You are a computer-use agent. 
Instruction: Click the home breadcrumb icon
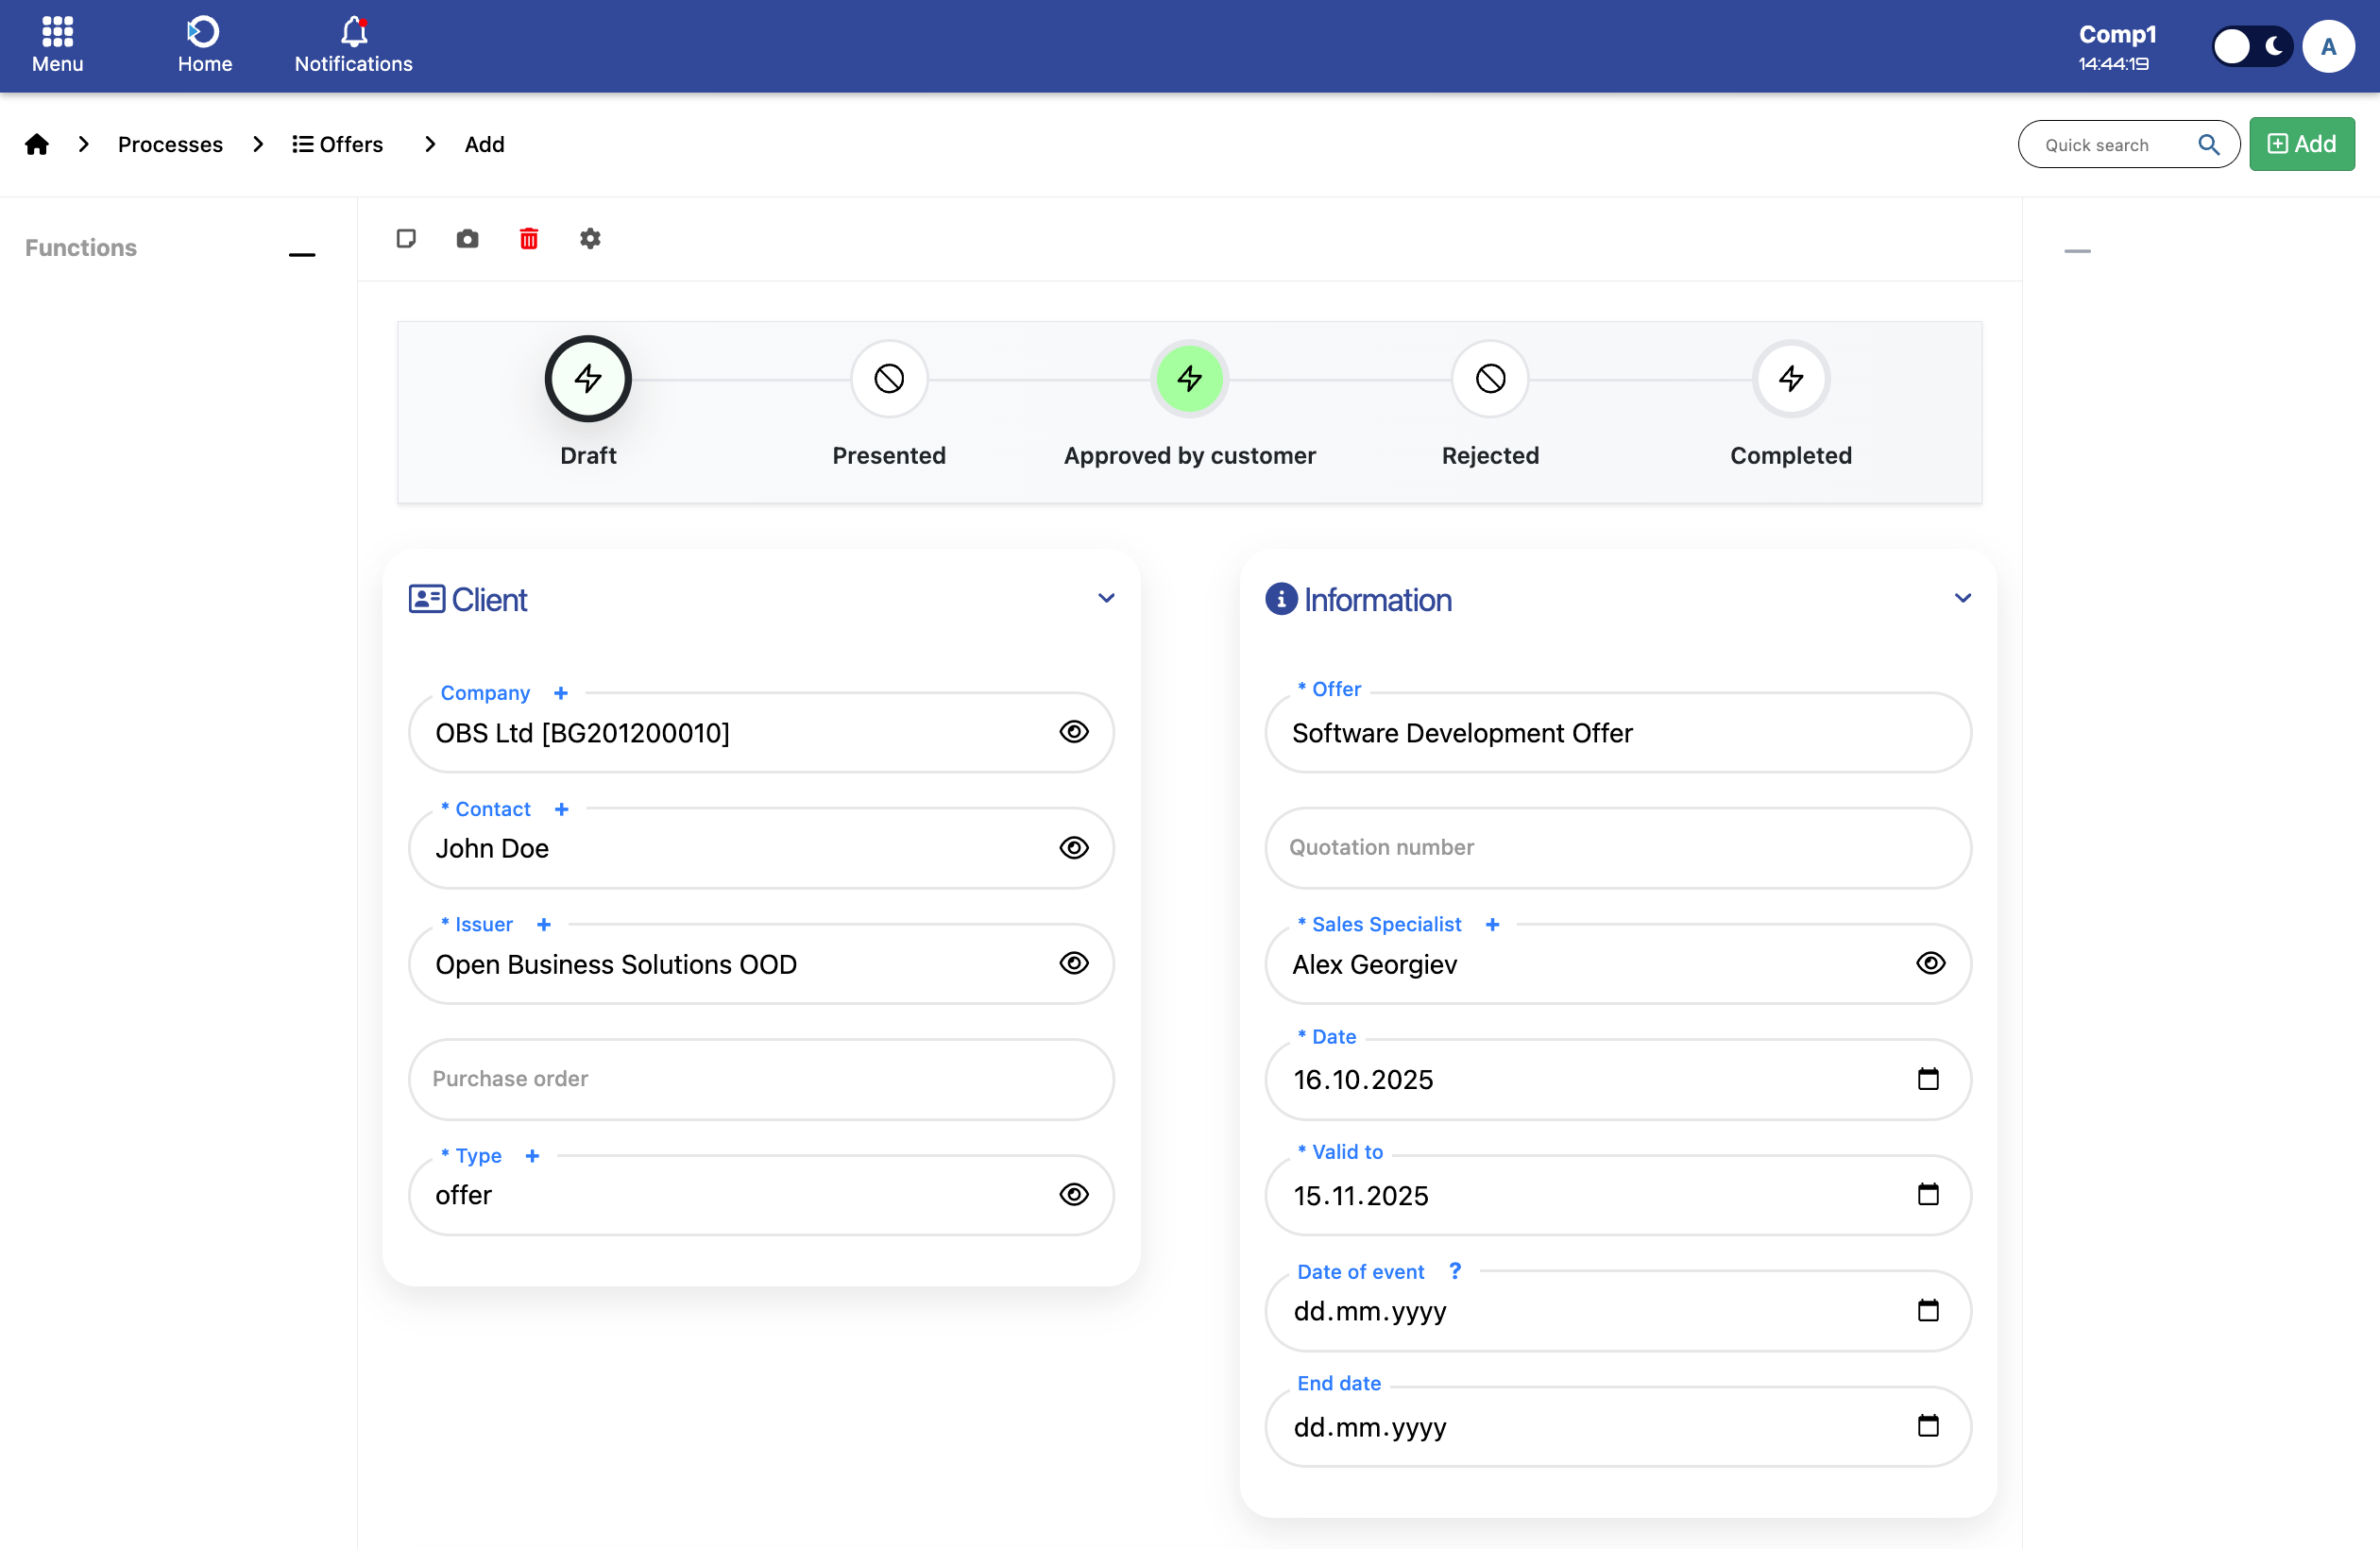(x=37, y=145)
